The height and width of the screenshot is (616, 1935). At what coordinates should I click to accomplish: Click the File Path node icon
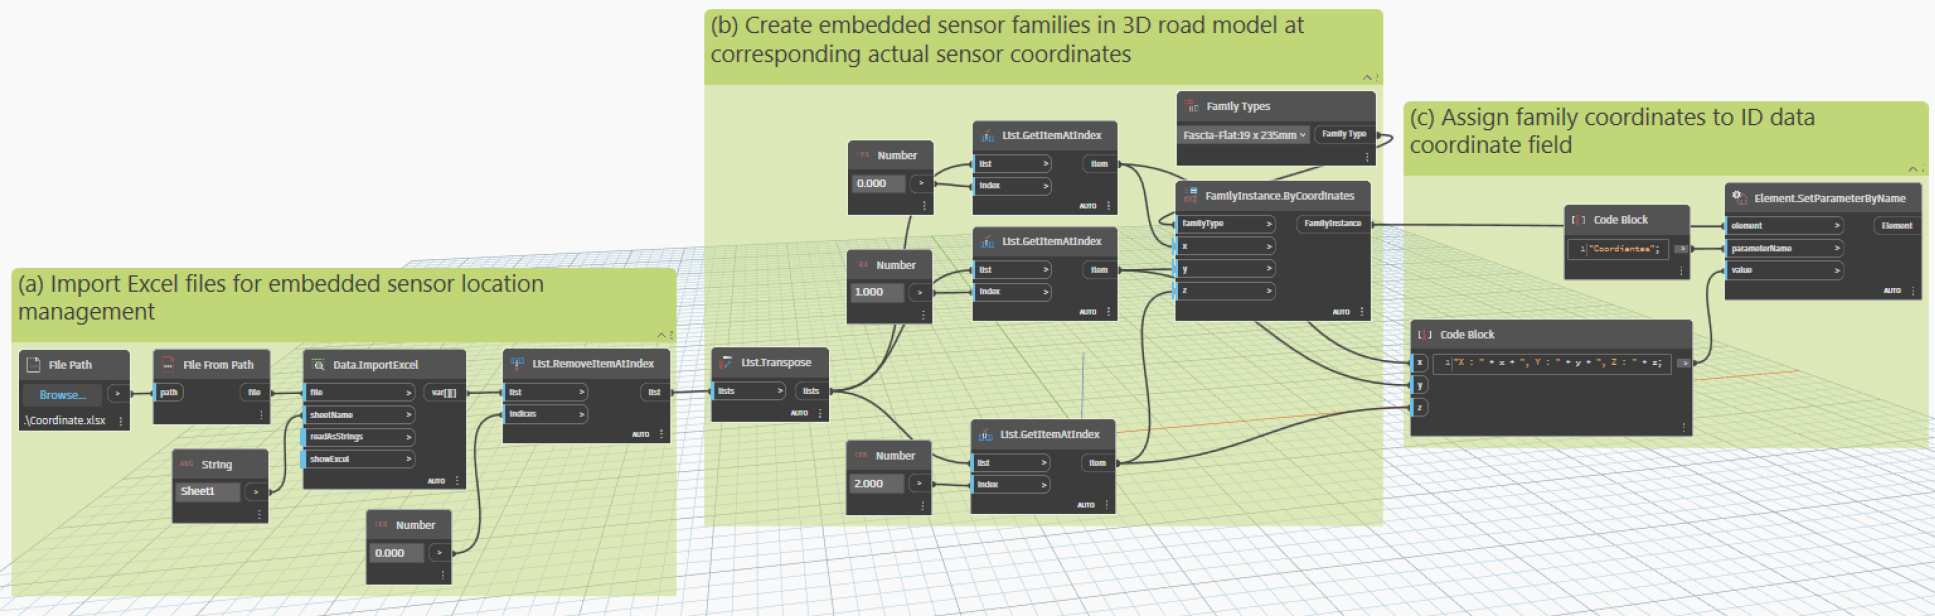click(x=33, y=365)
